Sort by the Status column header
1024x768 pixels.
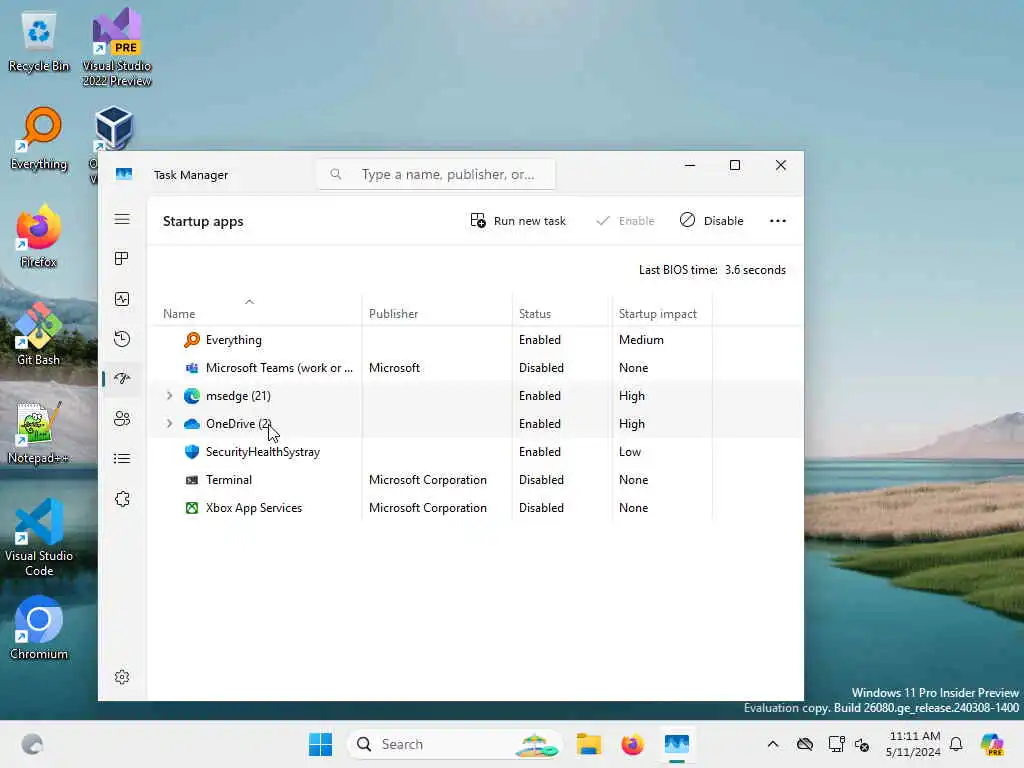(535, 314)
